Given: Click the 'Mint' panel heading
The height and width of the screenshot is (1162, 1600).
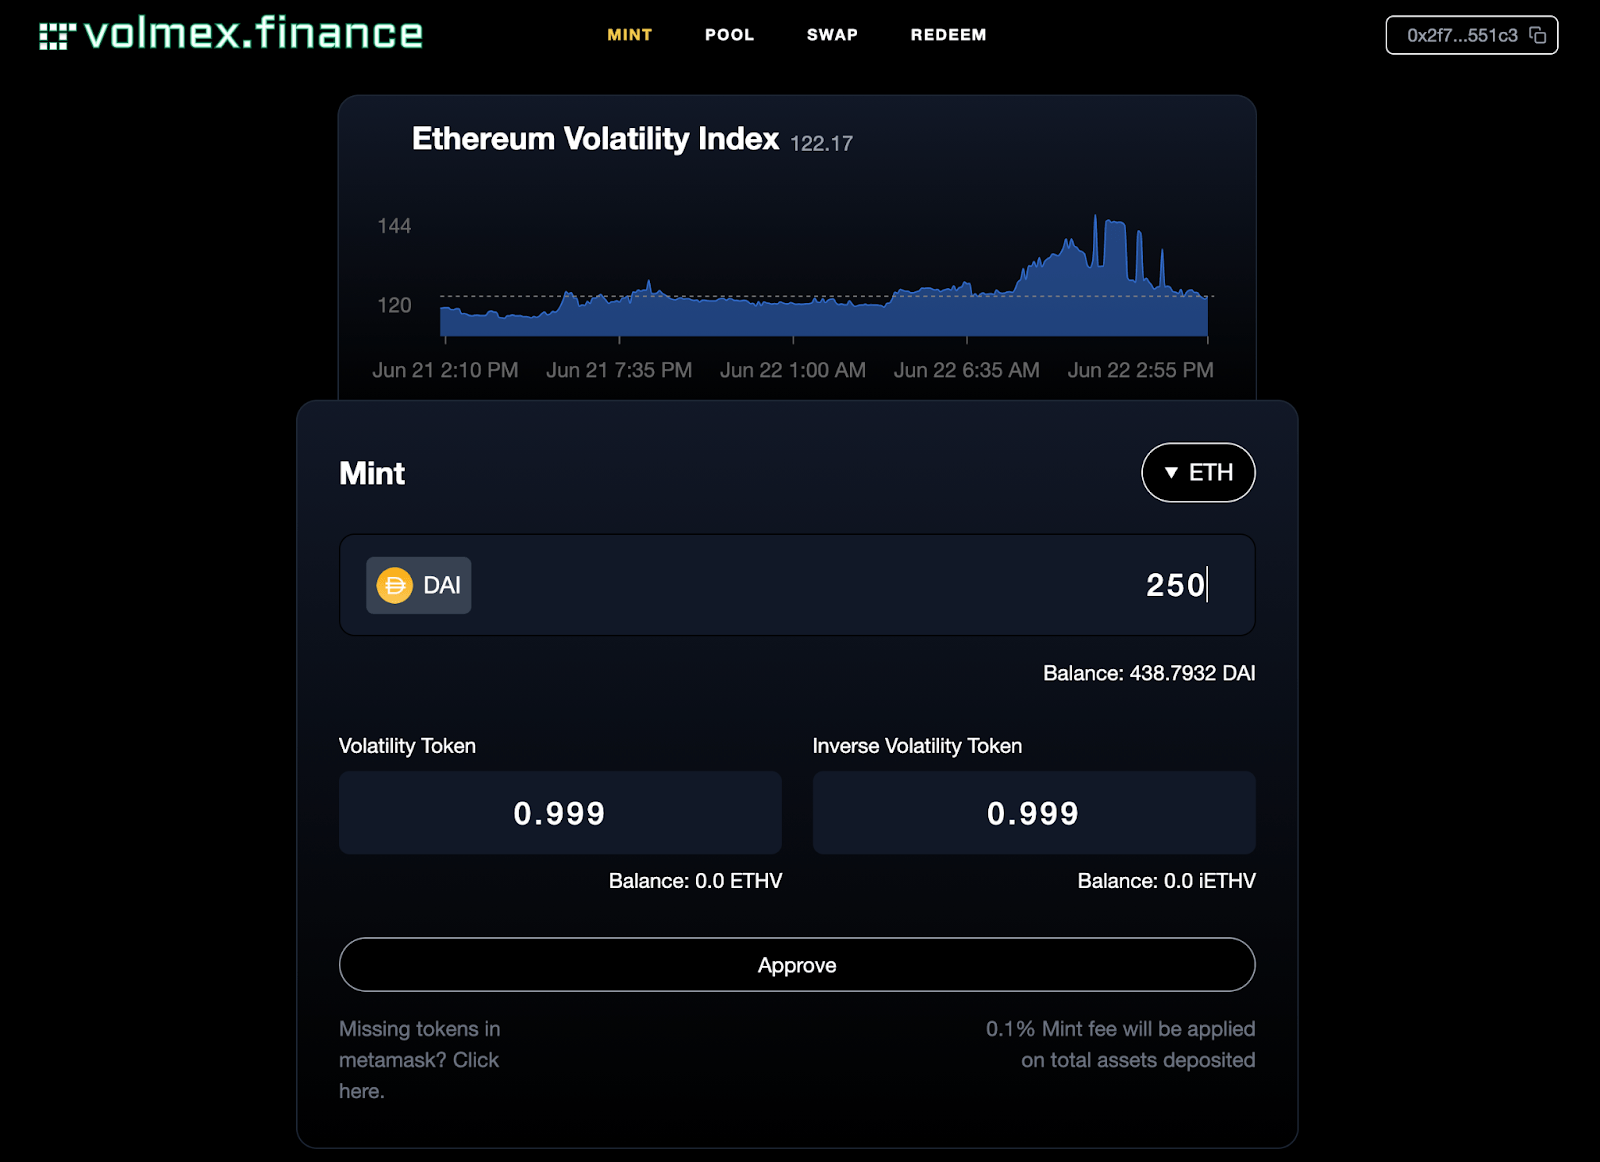Looking at the screenshot, I should [372, 473].
